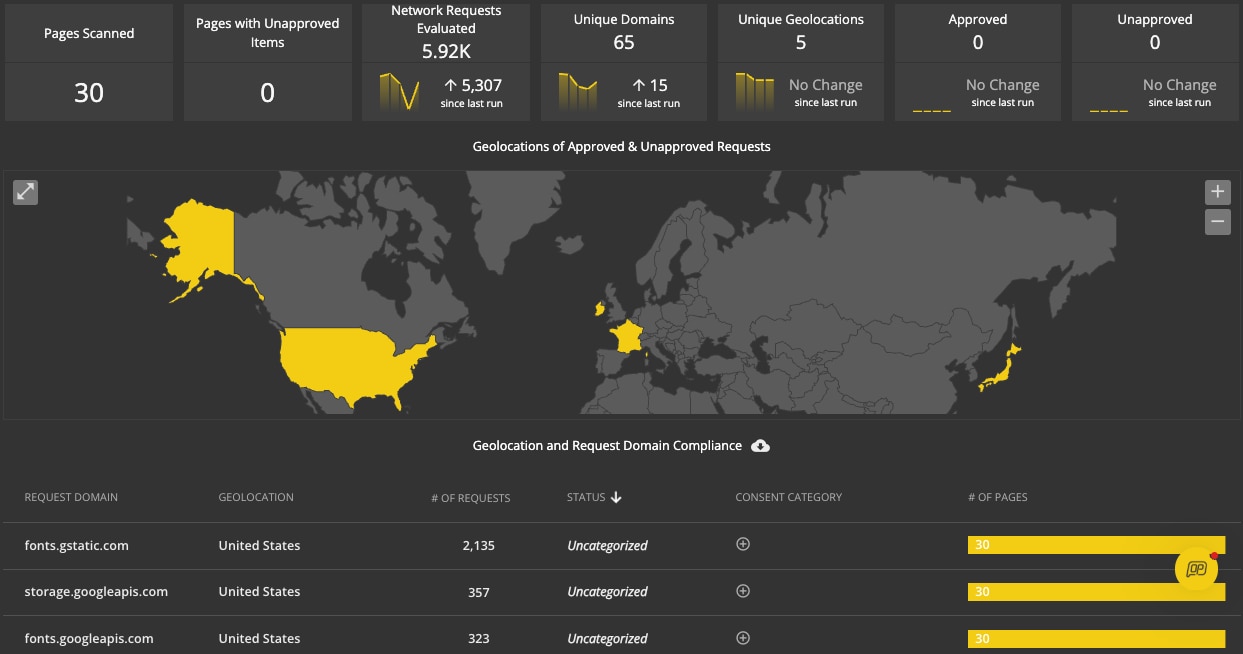This screenshot has width=1243, height=654.
Task: Click the fonts.googleapis.com pages bar
Action: pyautogui.click(x=1096, y=638)
